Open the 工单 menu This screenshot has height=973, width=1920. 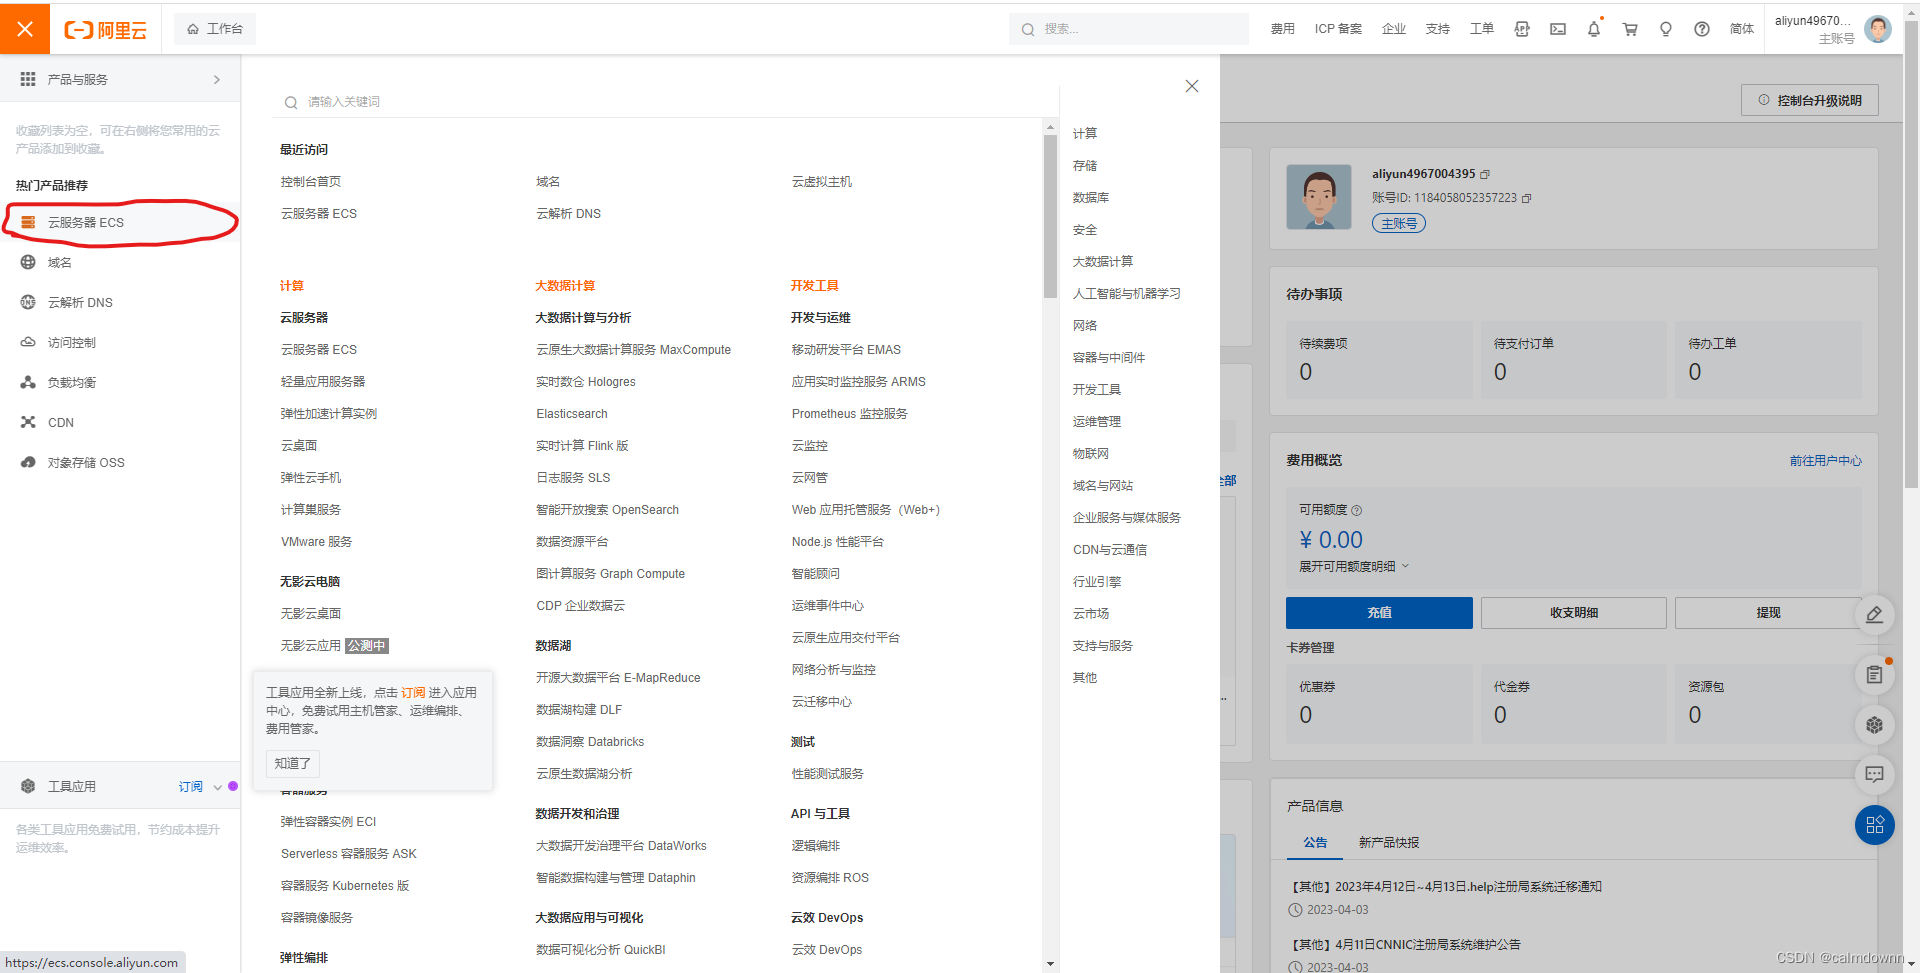(1482, 29)
